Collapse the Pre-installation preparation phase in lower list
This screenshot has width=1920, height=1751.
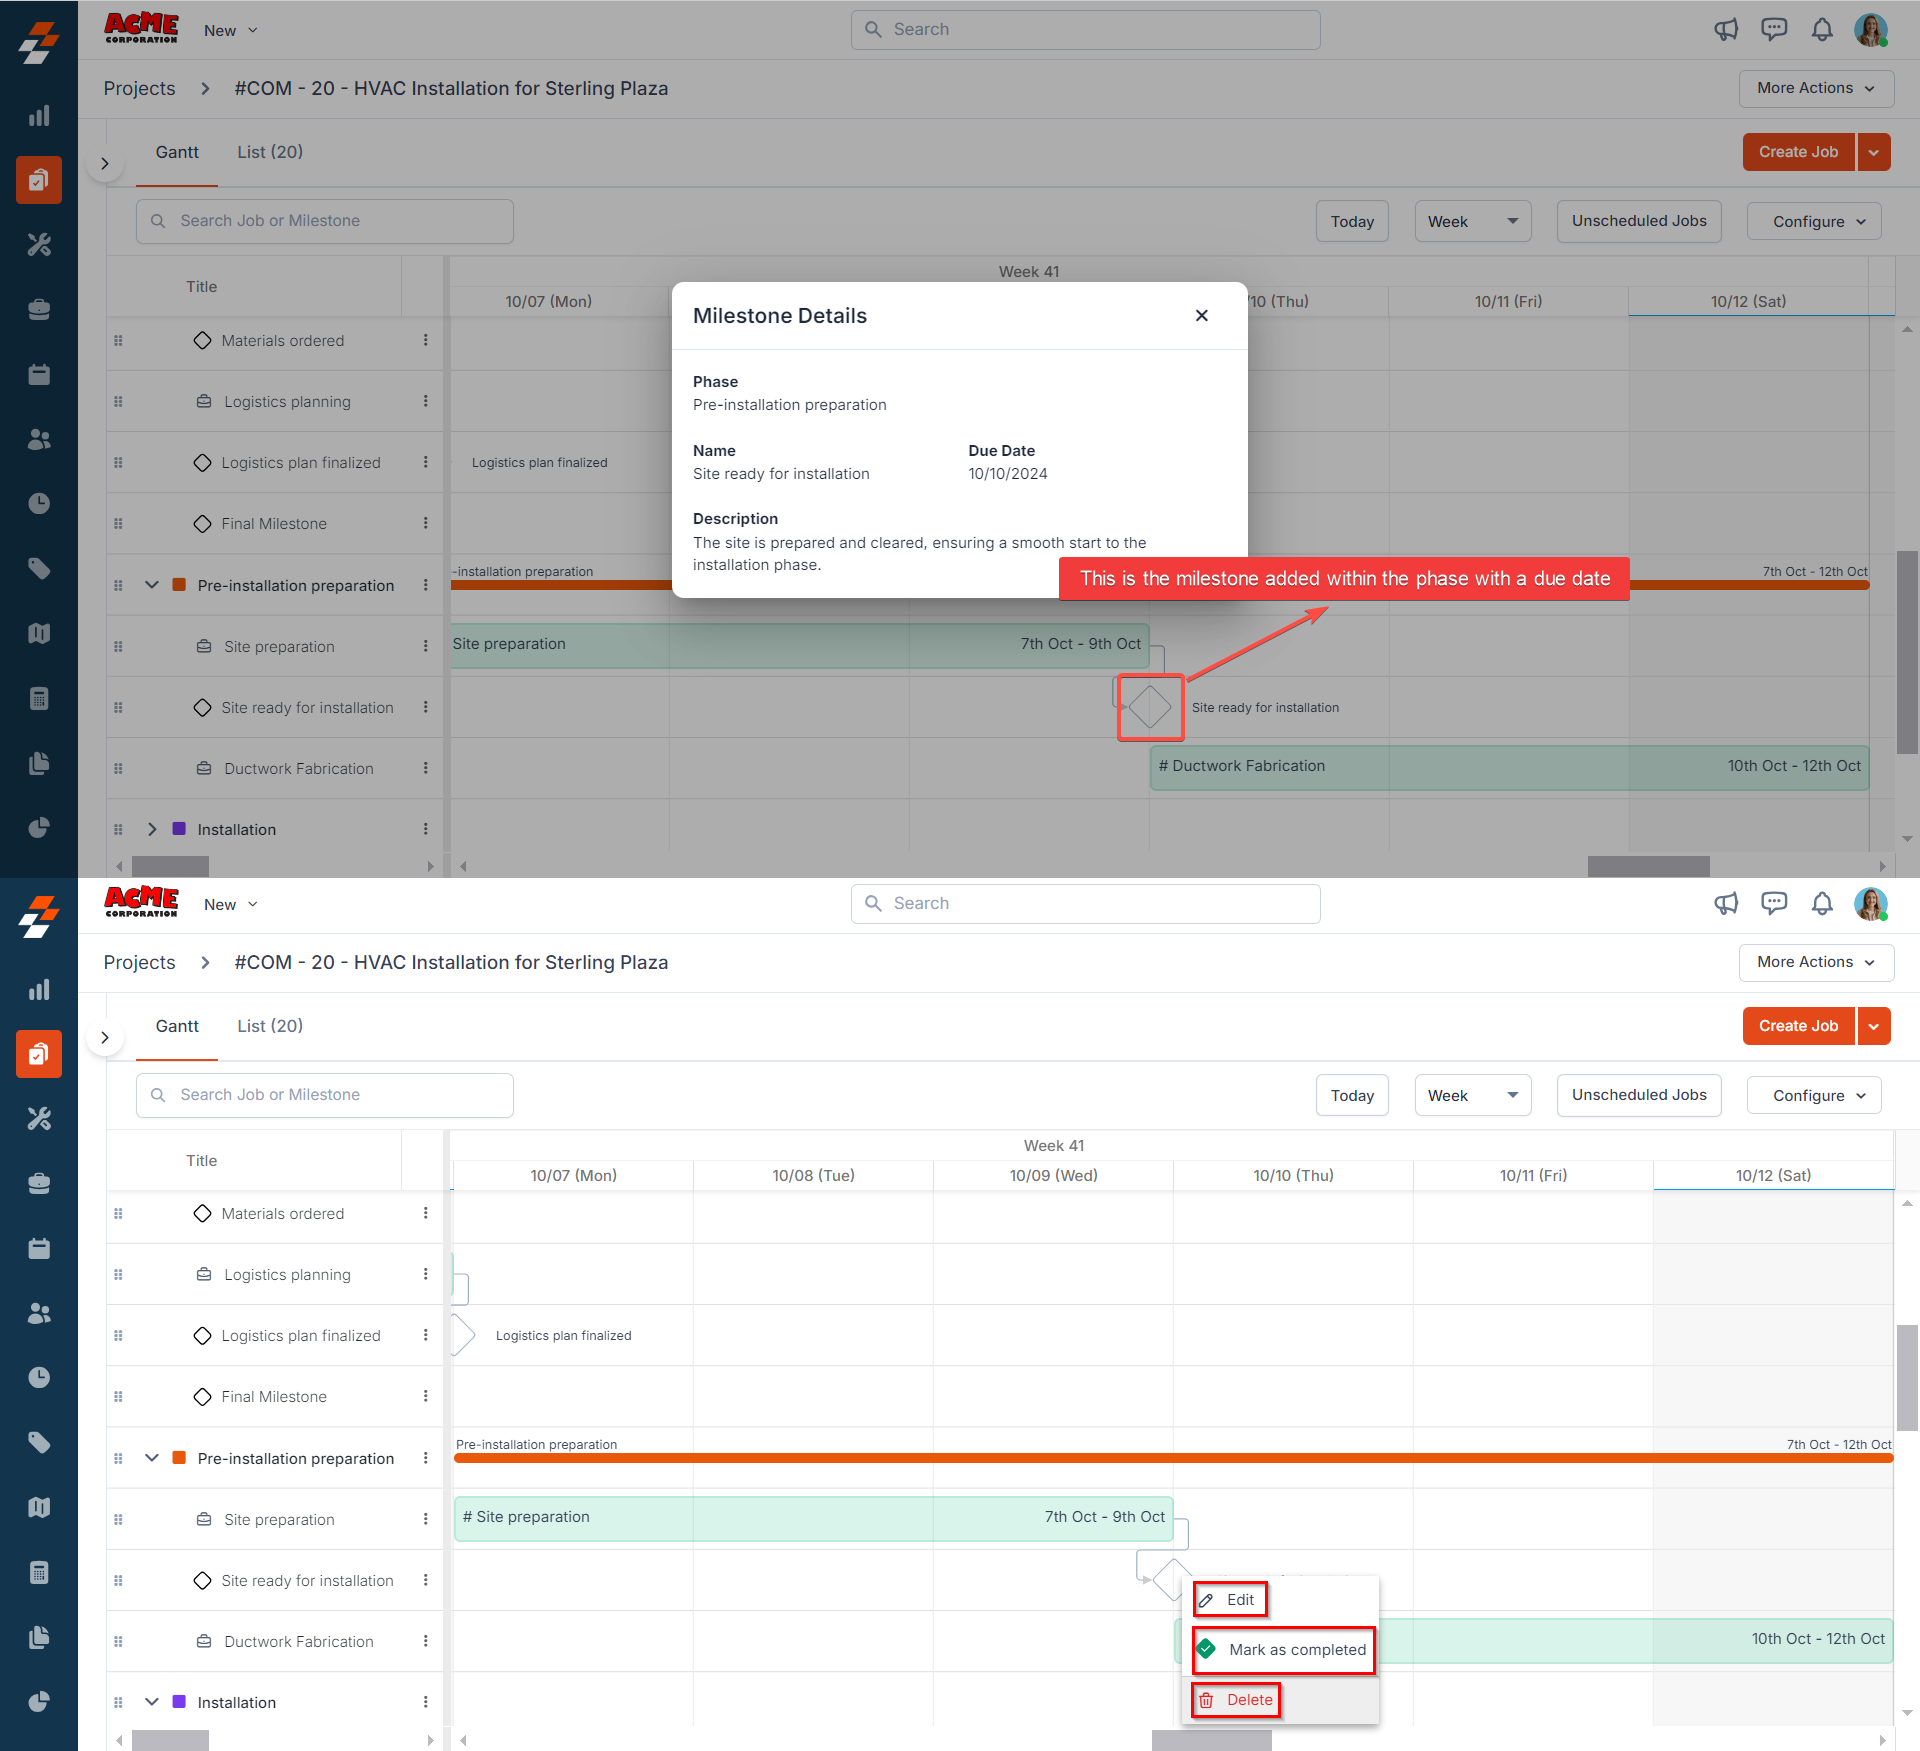pyautogui.click(x=152, y=1458)
